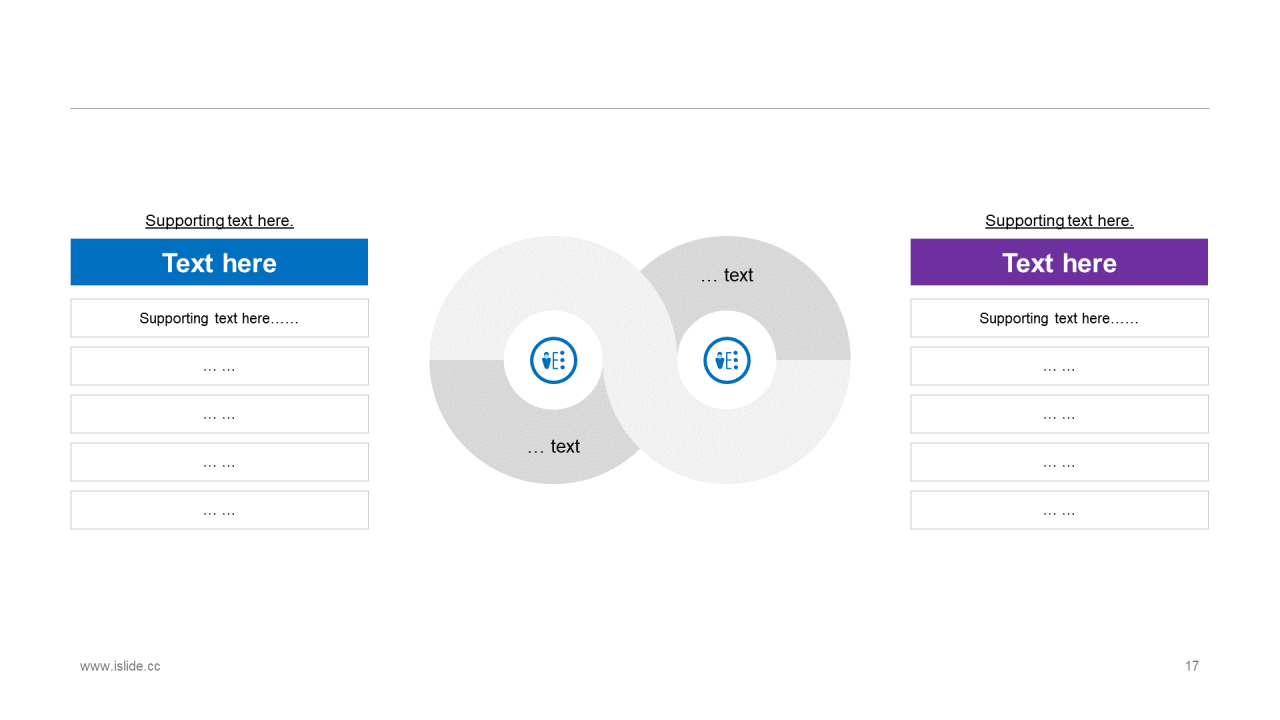Click the '… text' label in lower left ring
The image size is (1280, 720).
tap(553, 446)
